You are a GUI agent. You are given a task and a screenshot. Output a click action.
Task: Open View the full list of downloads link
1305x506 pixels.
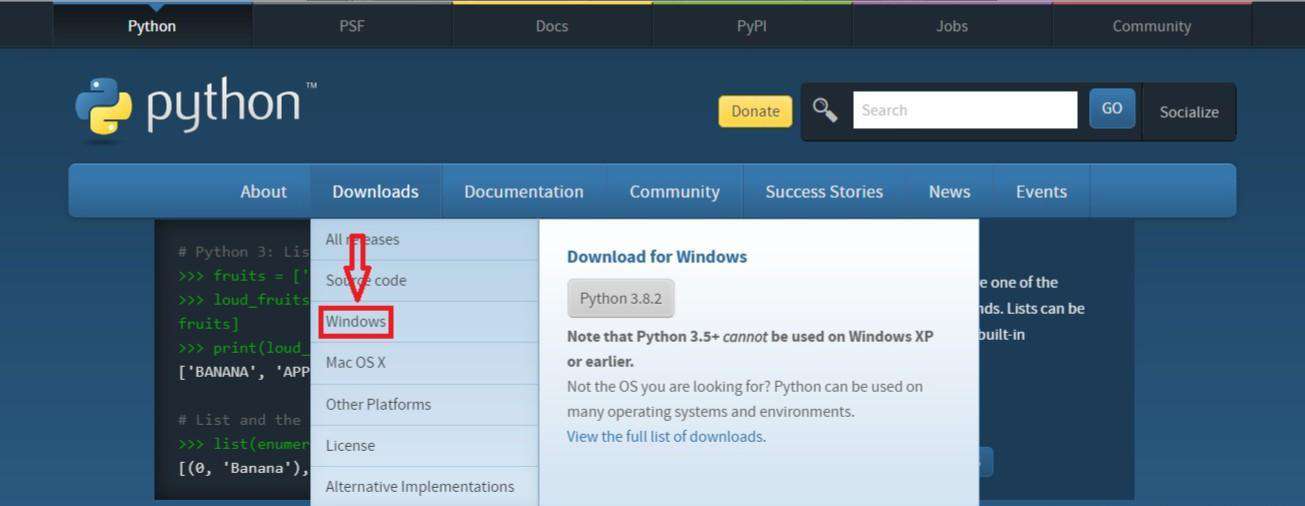point(665,436)
